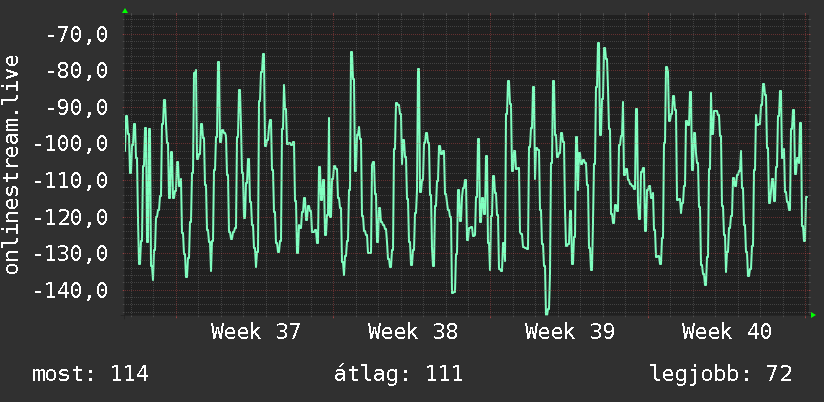Click the -110,0 y-axis value
Viewport: 824px width, 402px height.
(x=71, y=181)
